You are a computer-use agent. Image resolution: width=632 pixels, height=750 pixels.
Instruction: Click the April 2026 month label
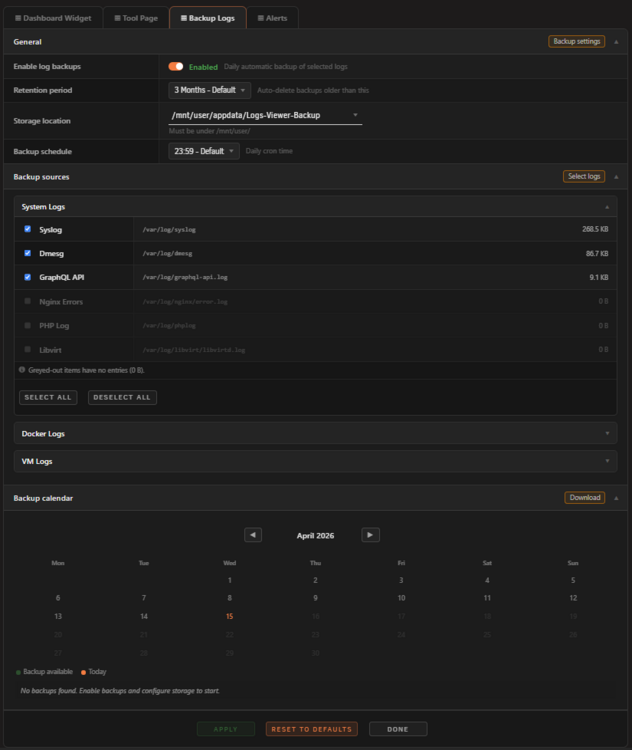tap(315, 536)
